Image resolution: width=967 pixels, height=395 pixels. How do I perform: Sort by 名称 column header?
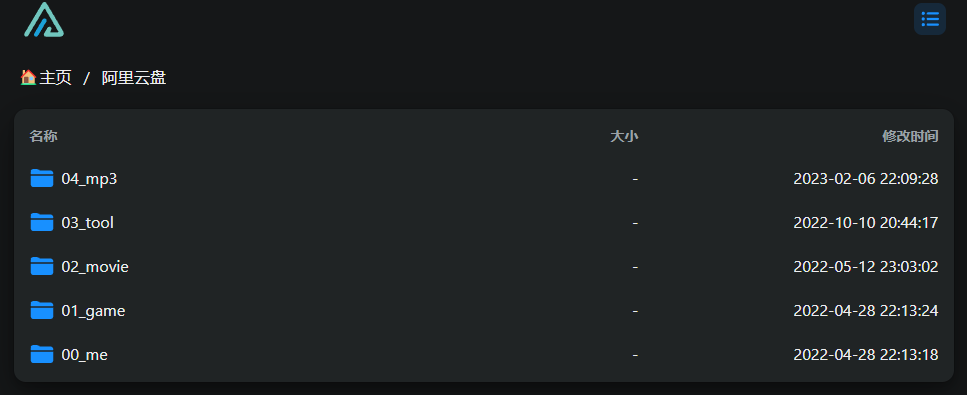coord(43,136)
